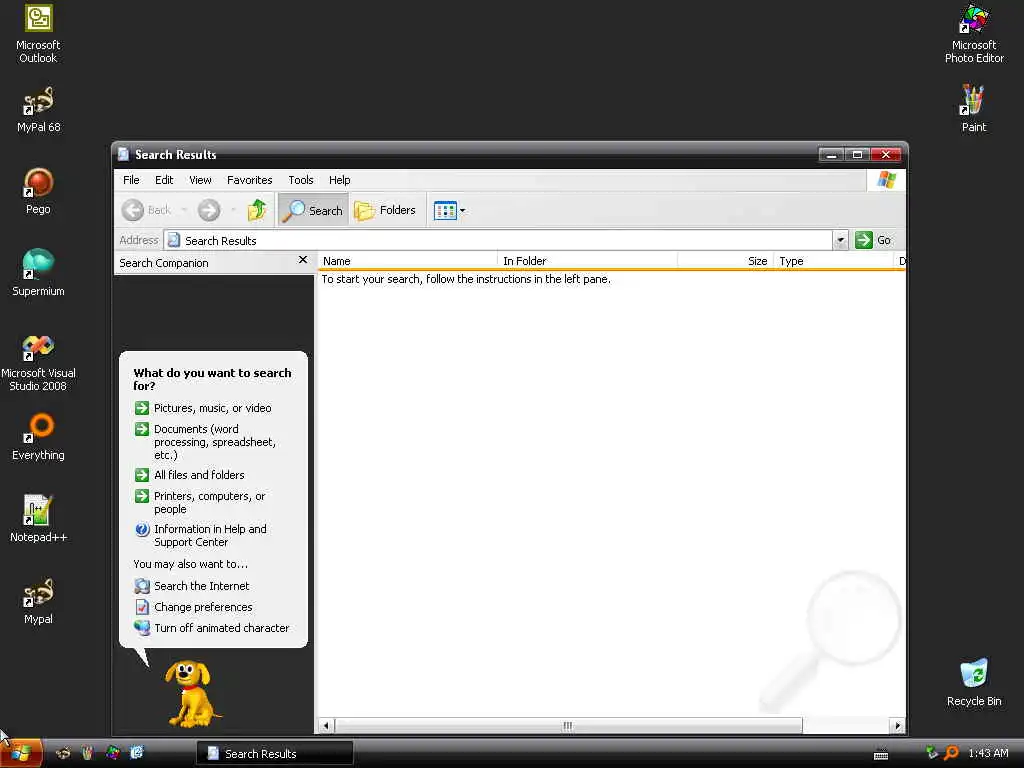Launch Mypal from quick launch
Image resolution: width=1024 pixels, height=768 pixels.
tap(63, 753)
